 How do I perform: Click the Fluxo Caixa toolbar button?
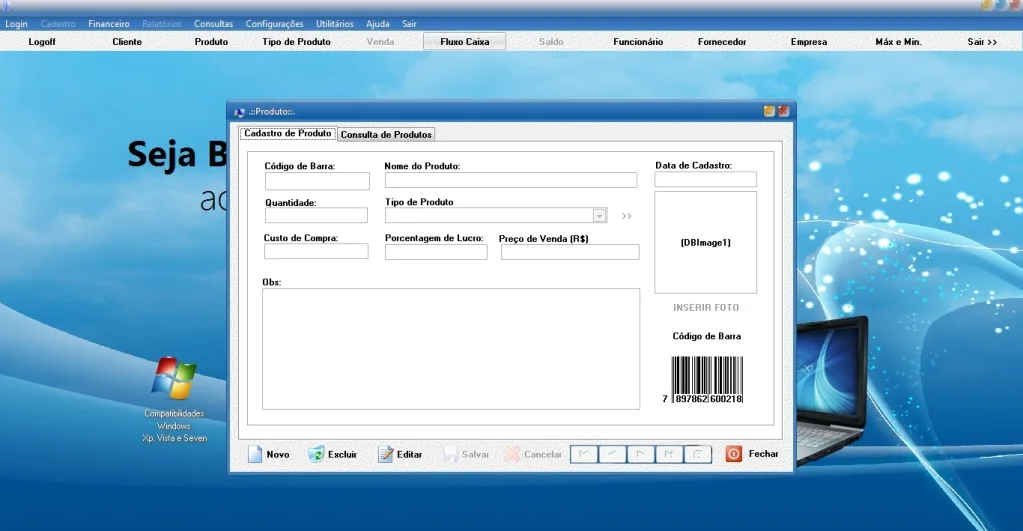point(465,42)
